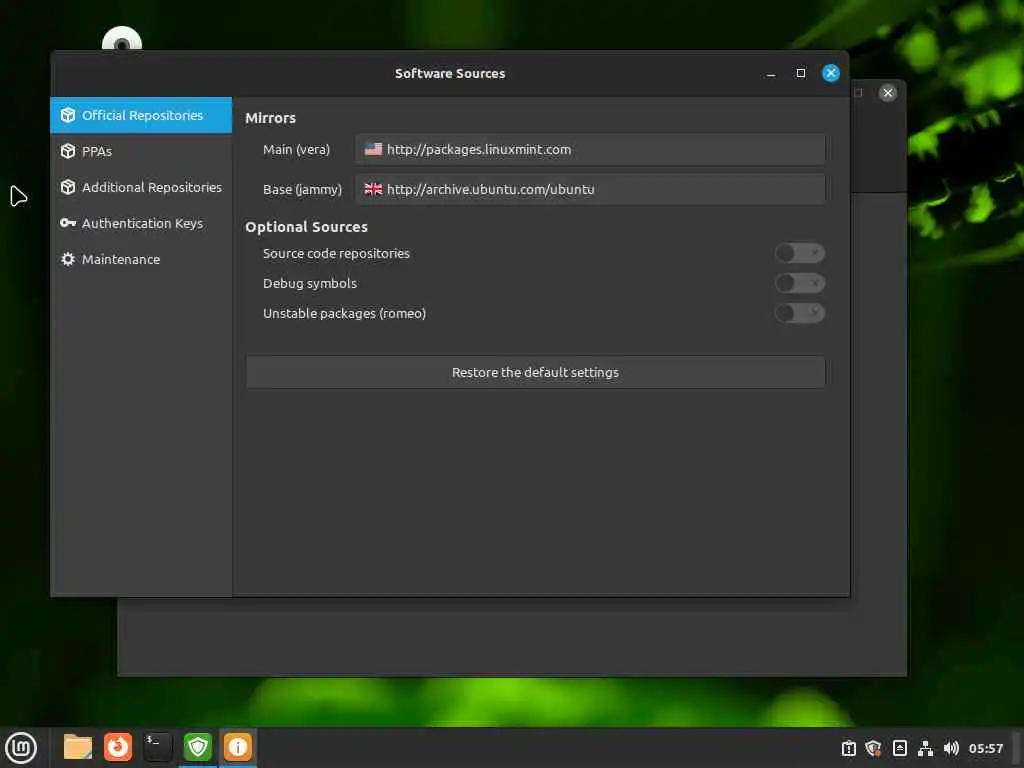Click the Software Sources title bar
Image resolution: width=1024 pixels, height=768 pixels.
[449, 74]
